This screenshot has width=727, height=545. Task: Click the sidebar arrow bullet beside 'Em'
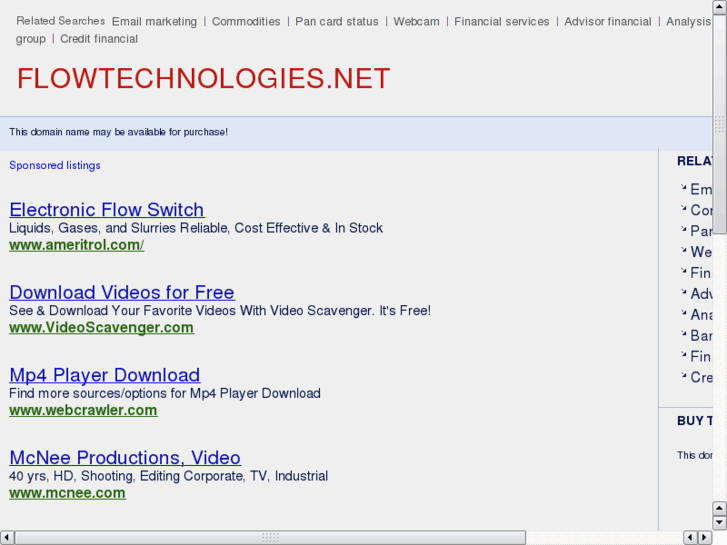683,187
